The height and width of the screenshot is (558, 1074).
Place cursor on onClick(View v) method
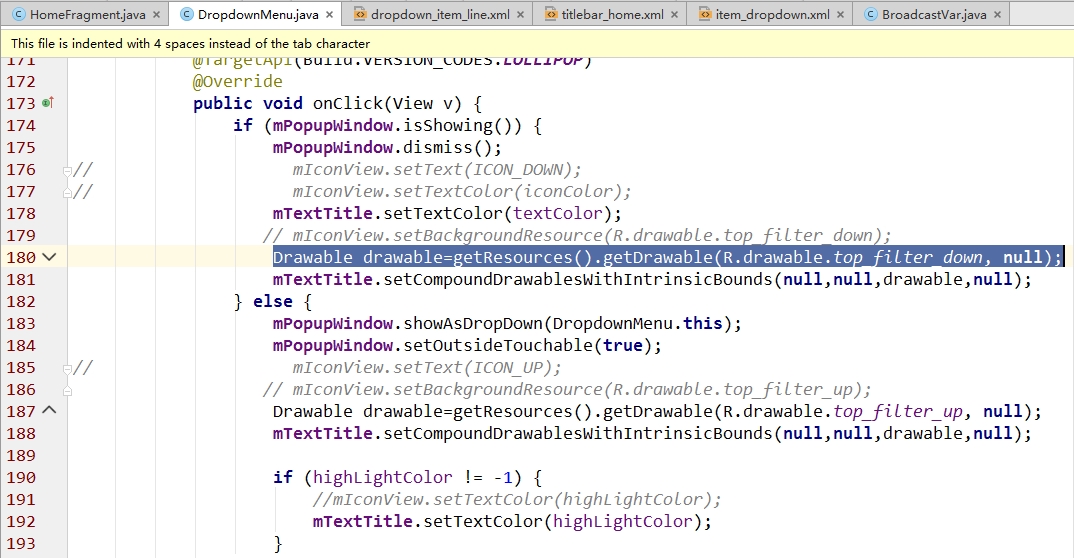(x=388, y=103)
